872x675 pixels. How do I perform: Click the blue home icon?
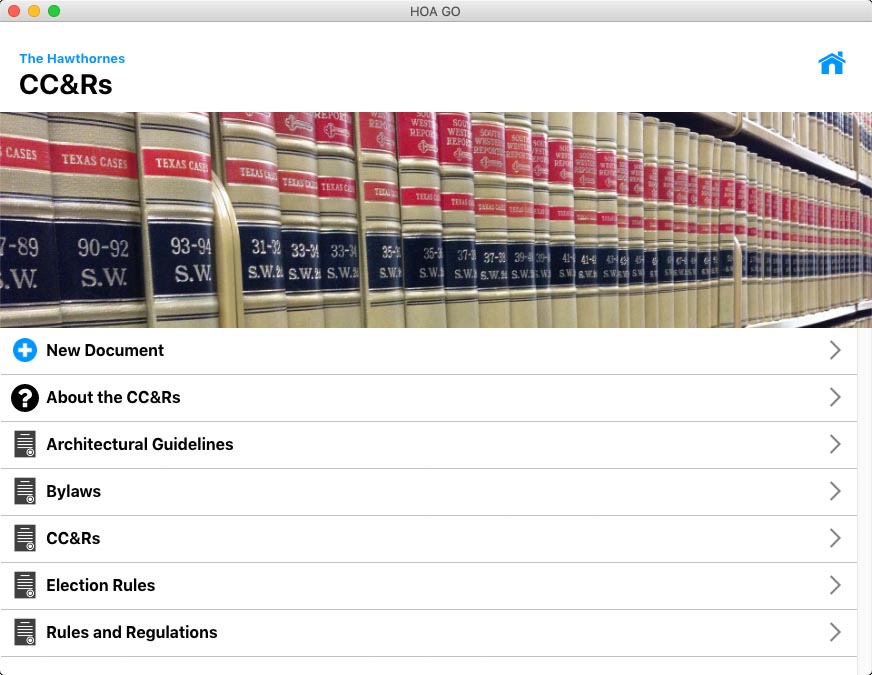(831, 63)
